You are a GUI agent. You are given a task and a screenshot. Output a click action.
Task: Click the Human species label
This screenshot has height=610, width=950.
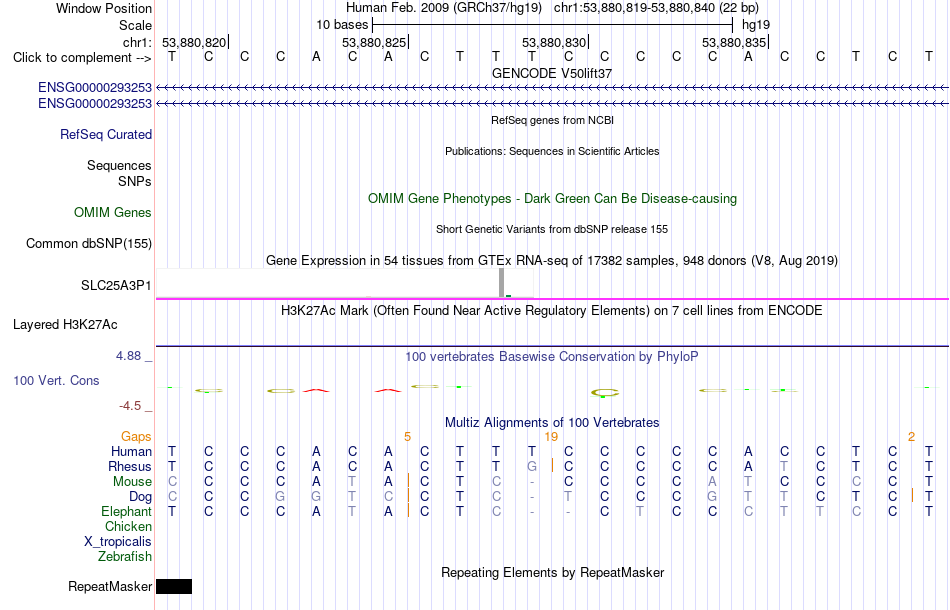point(131,451)
